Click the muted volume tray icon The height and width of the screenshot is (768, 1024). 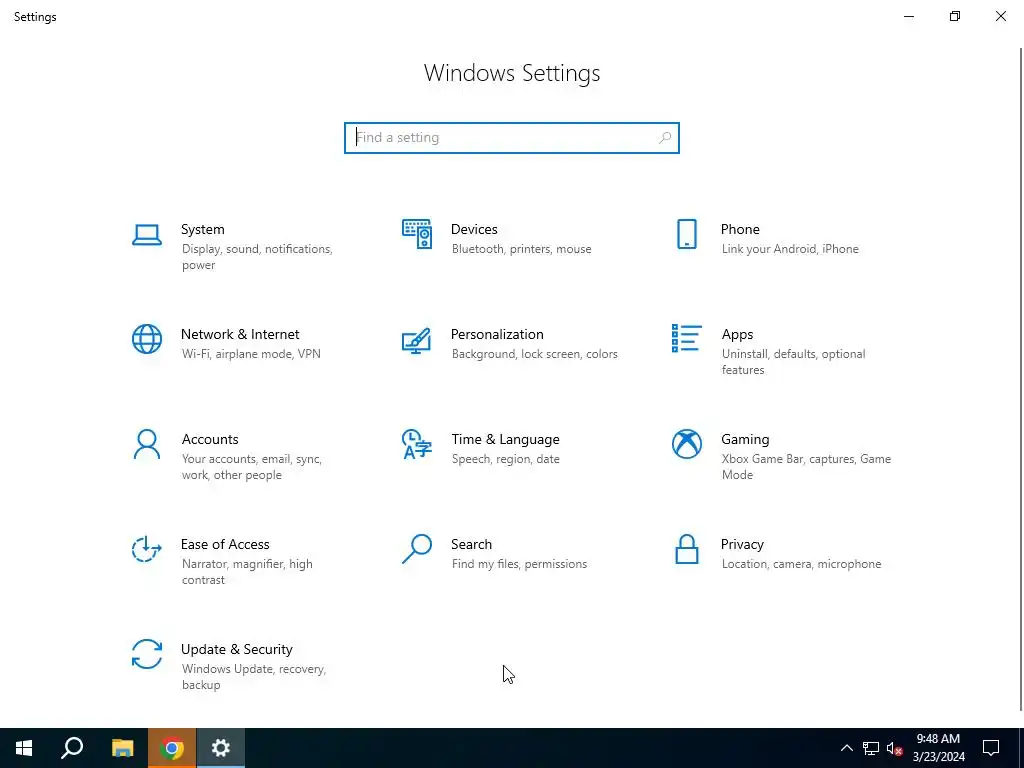coord(894,748)
